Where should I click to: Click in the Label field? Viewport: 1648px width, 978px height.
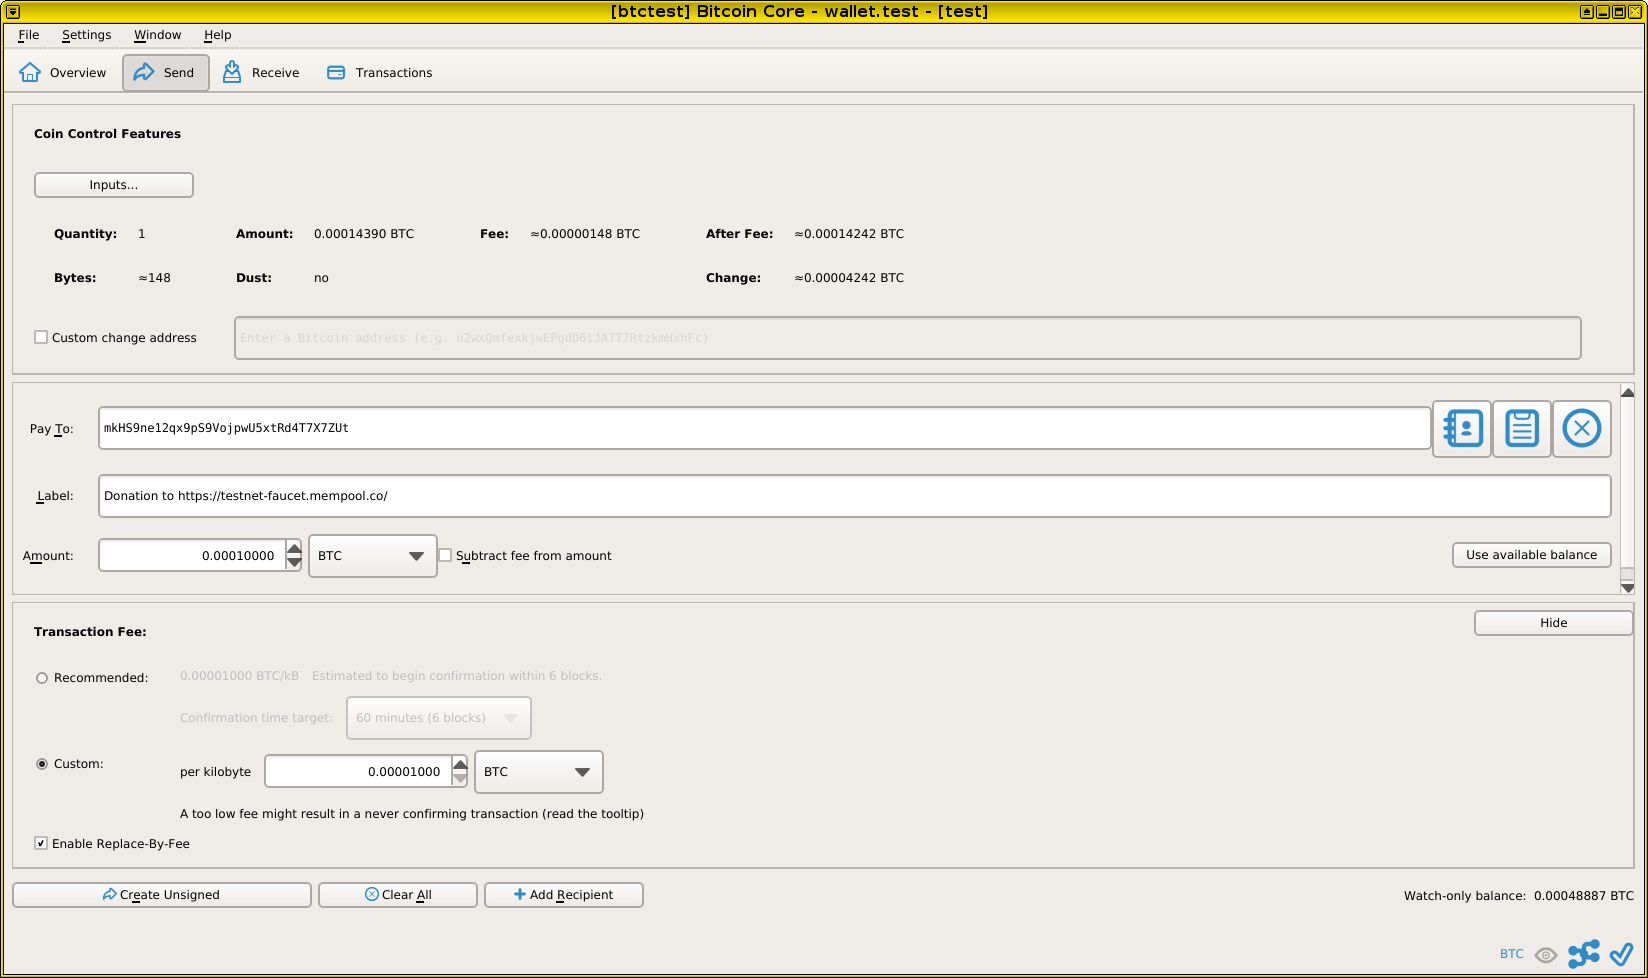pyautogui.click(x=855, y=496)
